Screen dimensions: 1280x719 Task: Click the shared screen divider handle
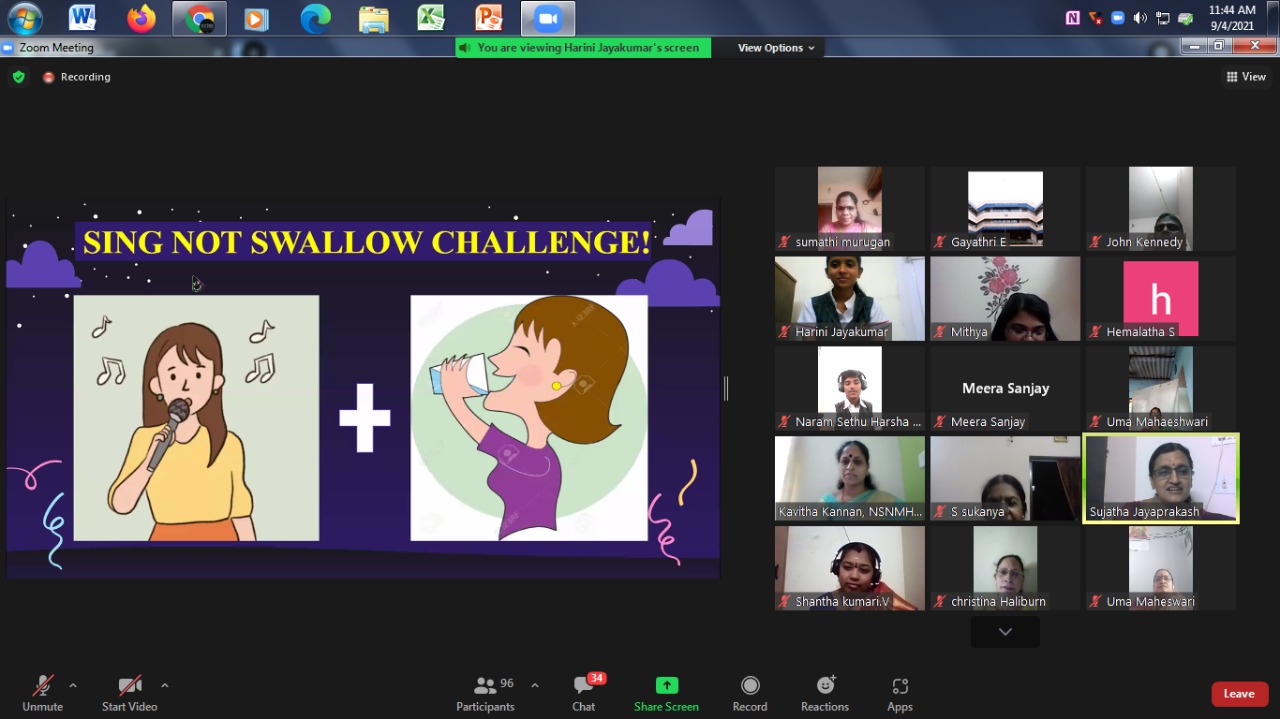(726, 388)
